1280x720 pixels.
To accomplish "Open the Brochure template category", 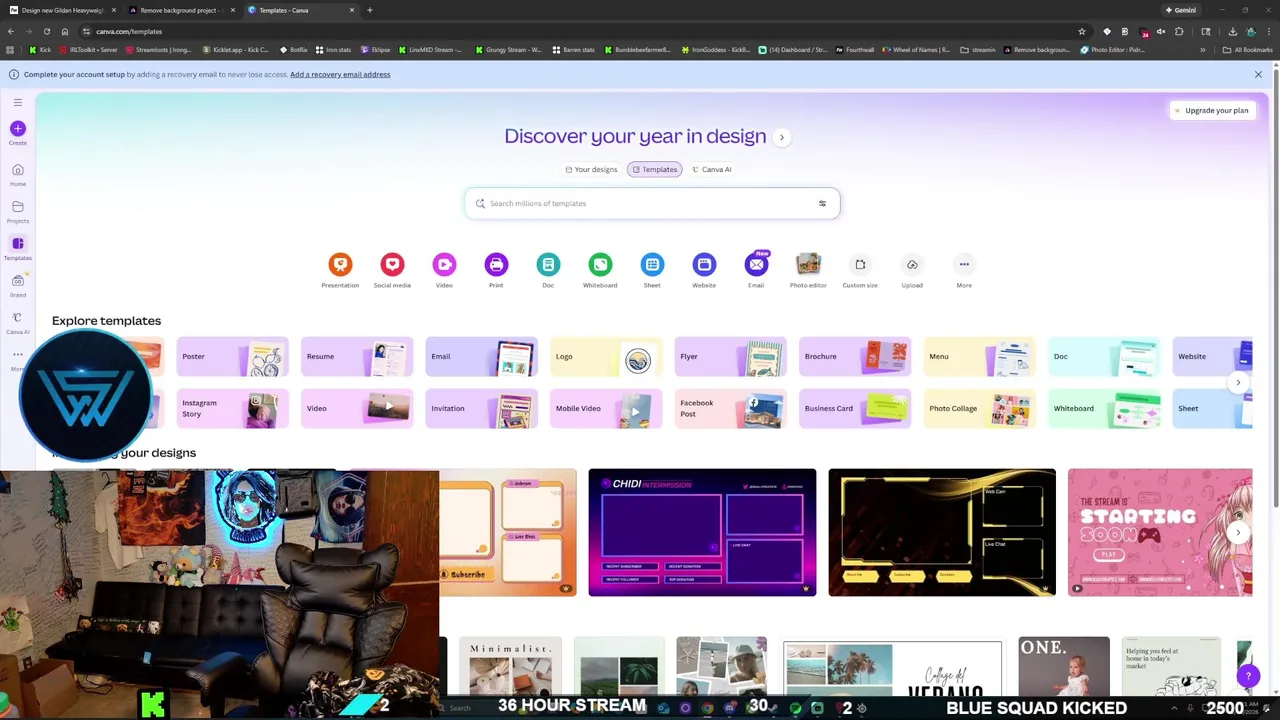I will click(x=855, y=356).
